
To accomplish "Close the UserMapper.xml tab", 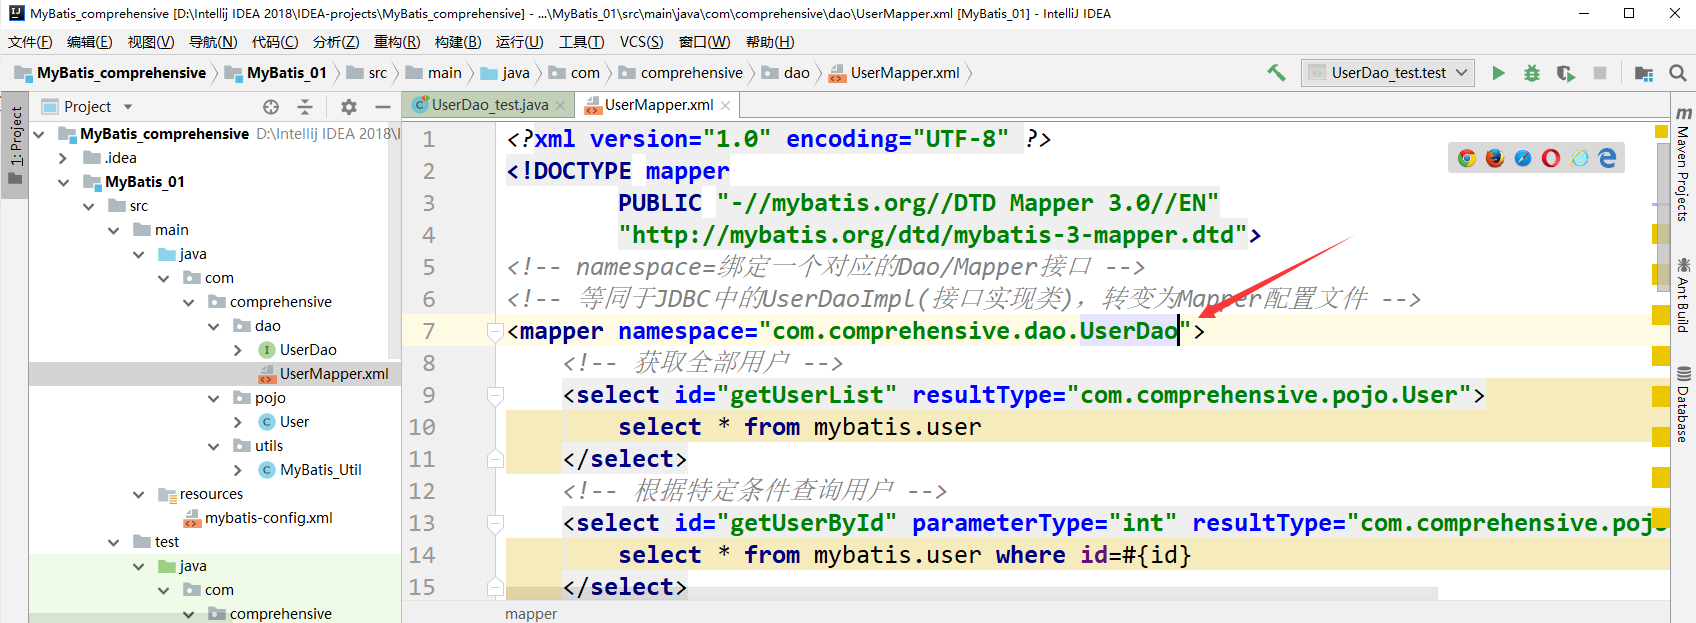I will [725, 105].
